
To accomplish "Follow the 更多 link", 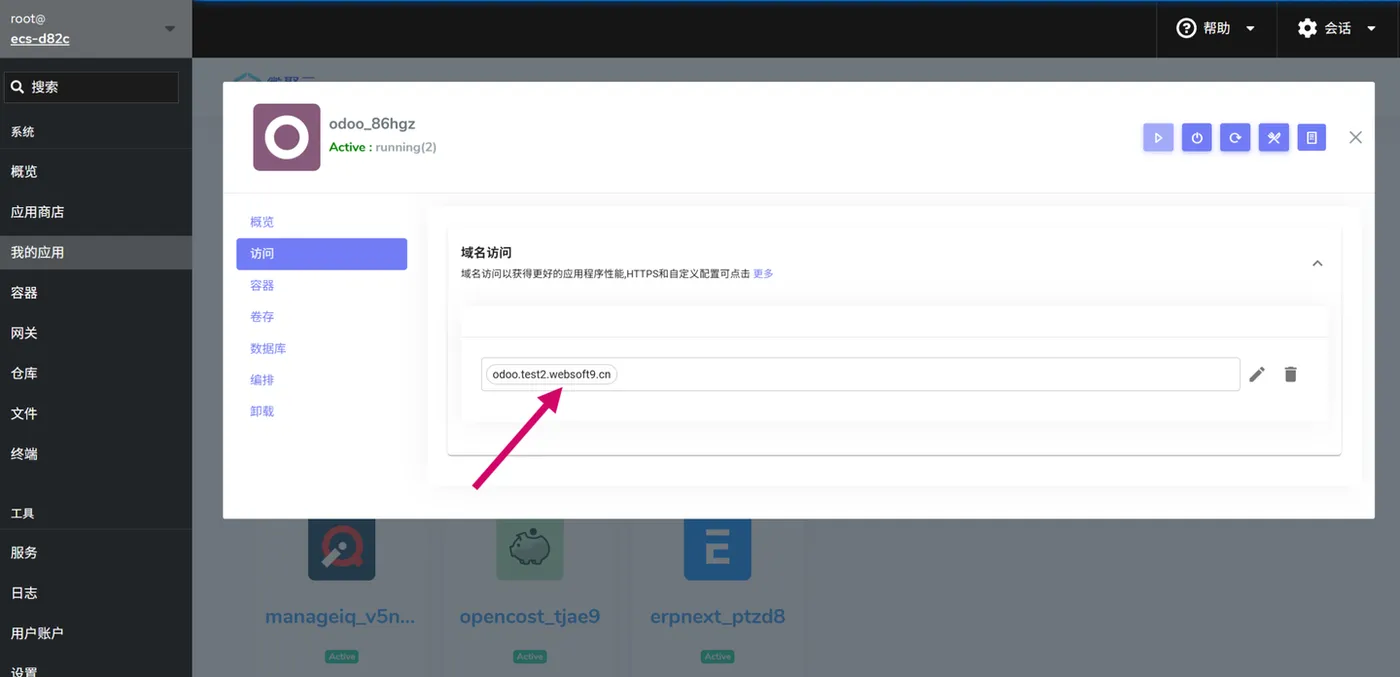I will click(763, 274).
